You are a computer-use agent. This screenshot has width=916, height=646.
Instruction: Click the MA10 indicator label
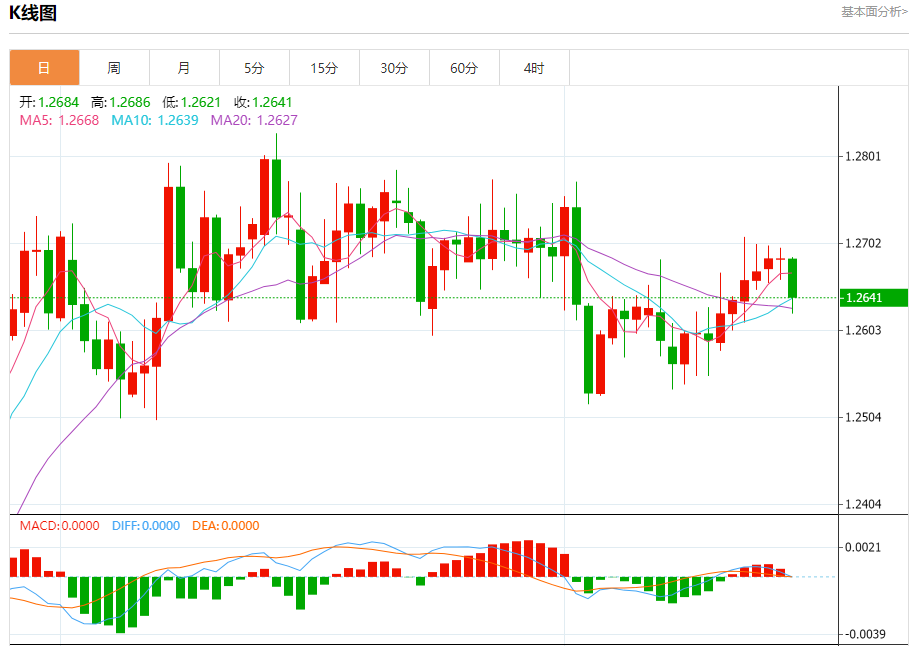tap(155, 120)
